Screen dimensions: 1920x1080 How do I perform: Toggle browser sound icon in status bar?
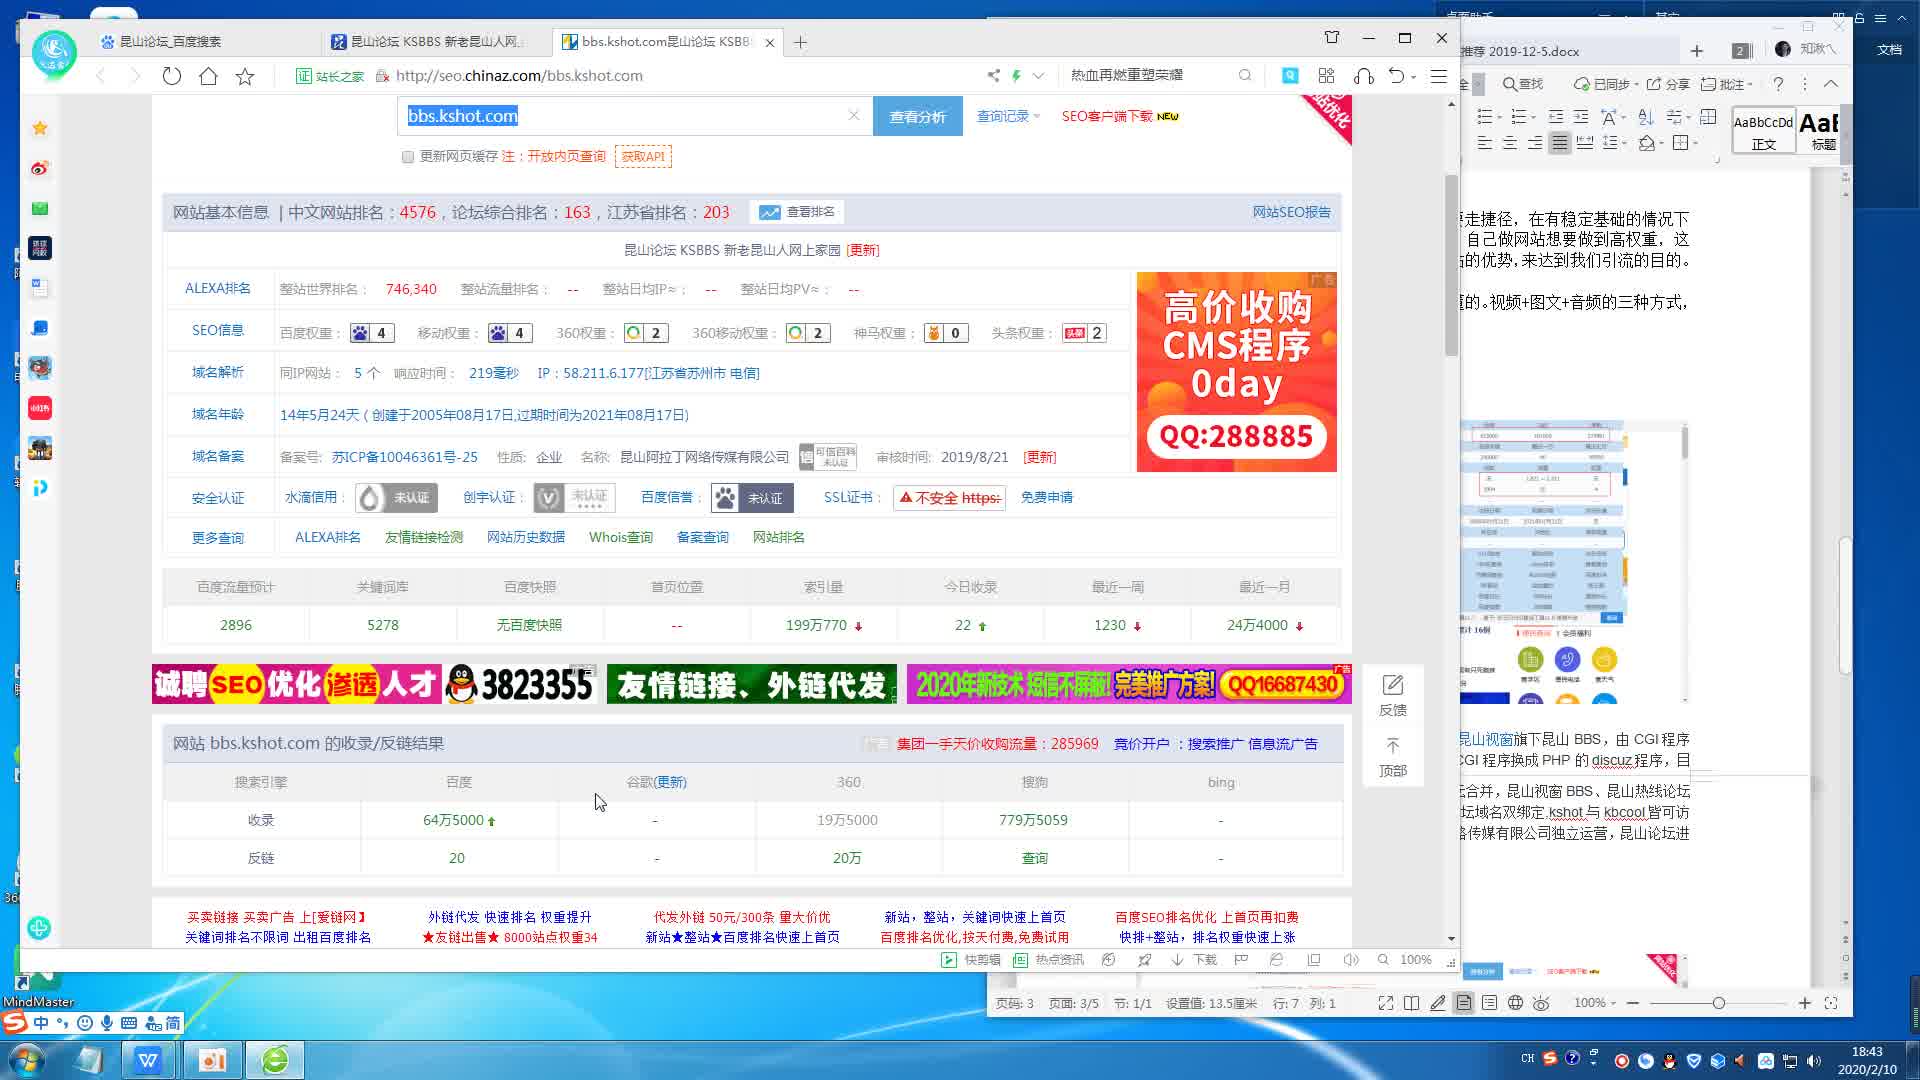tap(1351, 960)
